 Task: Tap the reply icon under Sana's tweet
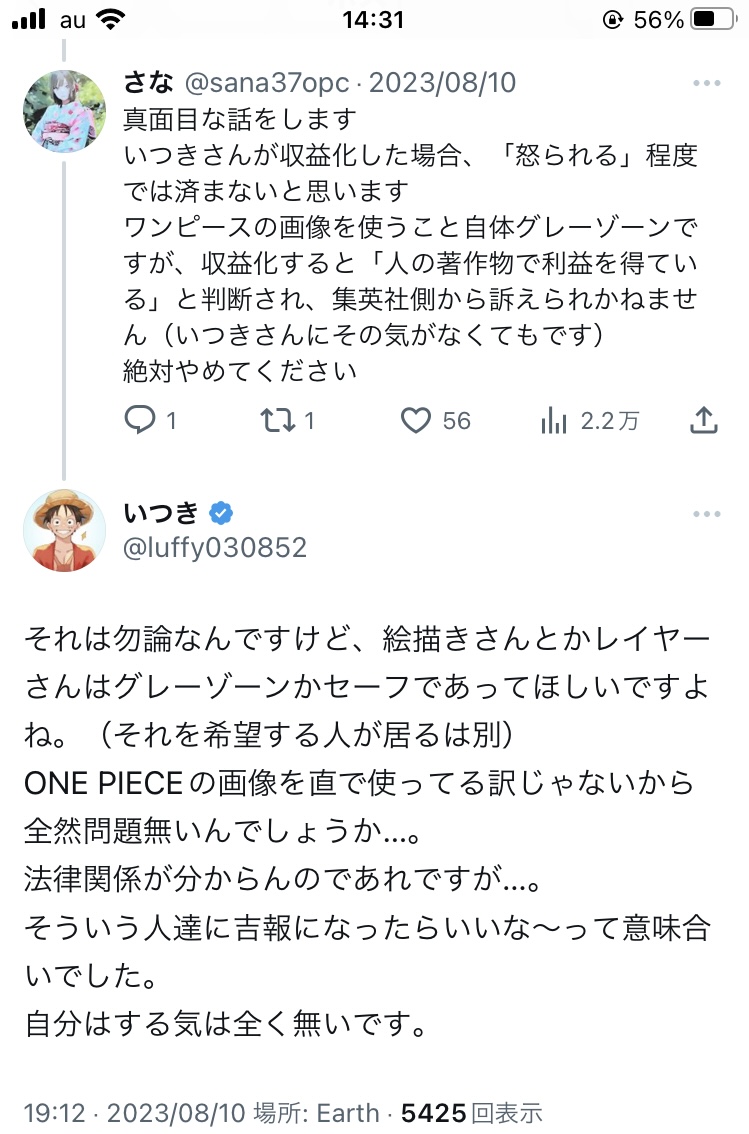(x=140, y=420)
